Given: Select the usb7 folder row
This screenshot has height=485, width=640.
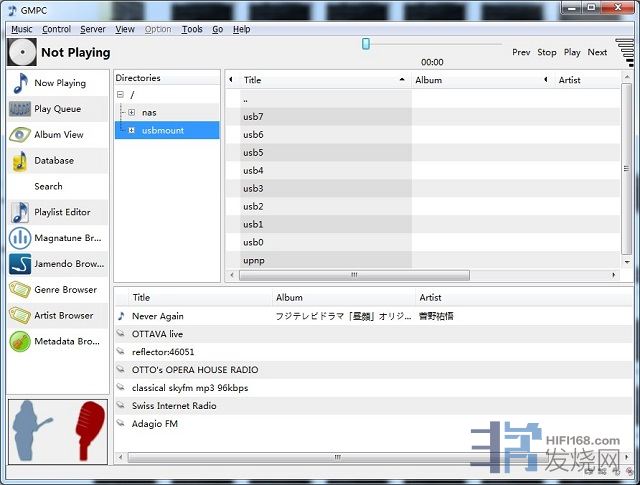Looking at the screenshot, I should point(253,117).
